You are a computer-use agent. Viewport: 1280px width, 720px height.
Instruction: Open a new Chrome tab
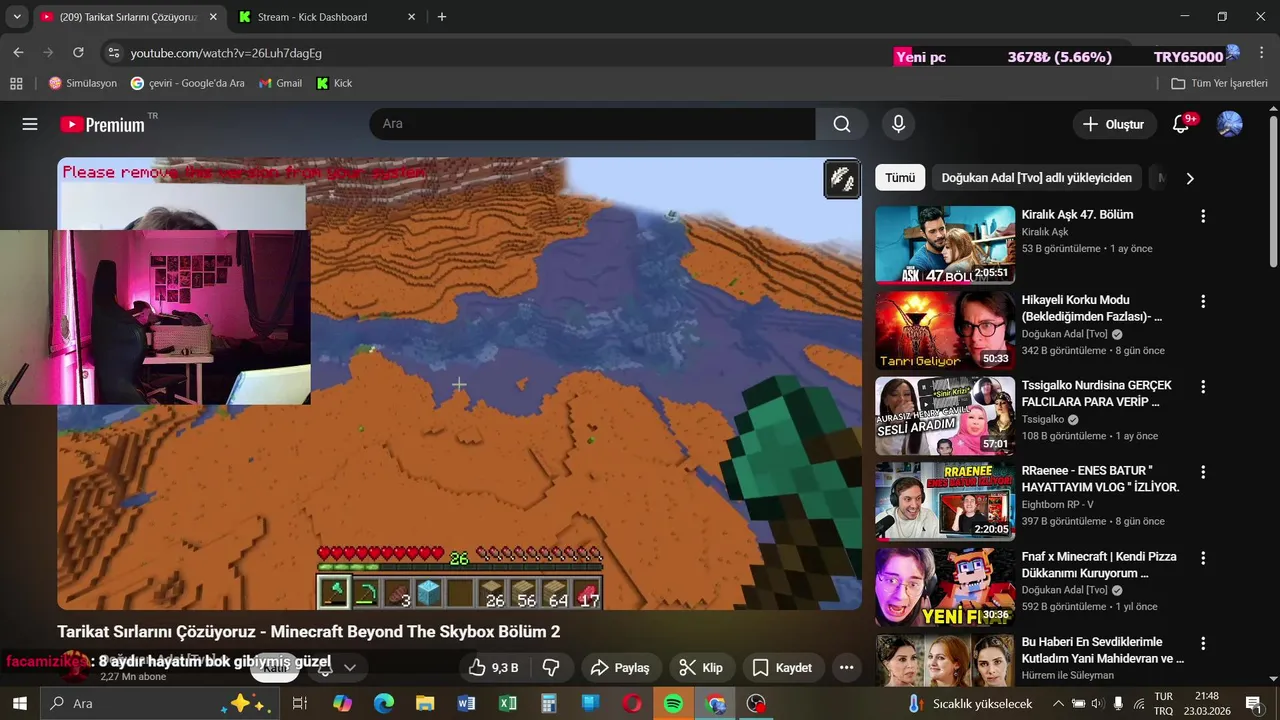[442, 17]
